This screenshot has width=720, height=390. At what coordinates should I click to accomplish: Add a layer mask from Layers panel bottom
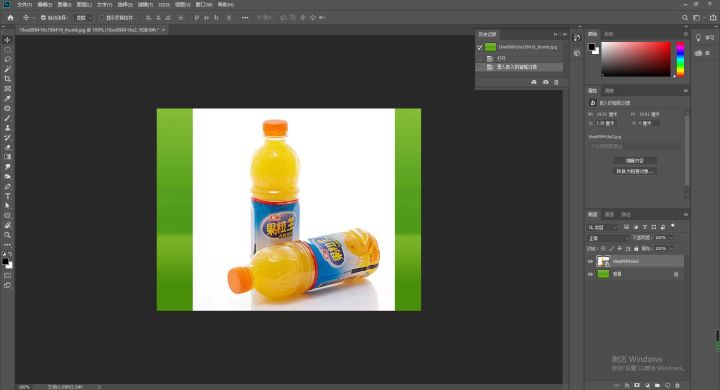637,385
